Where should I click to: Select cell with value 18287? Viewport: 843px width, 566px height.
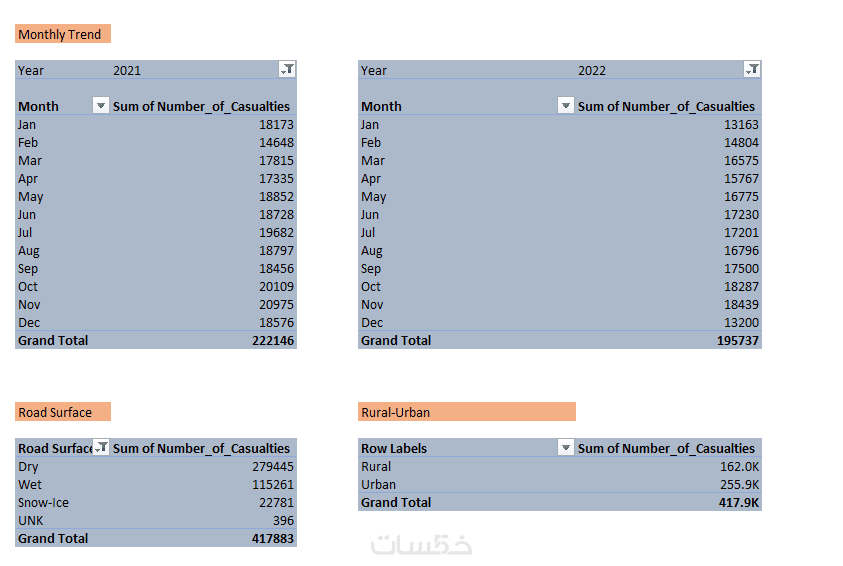click(741, 286)
